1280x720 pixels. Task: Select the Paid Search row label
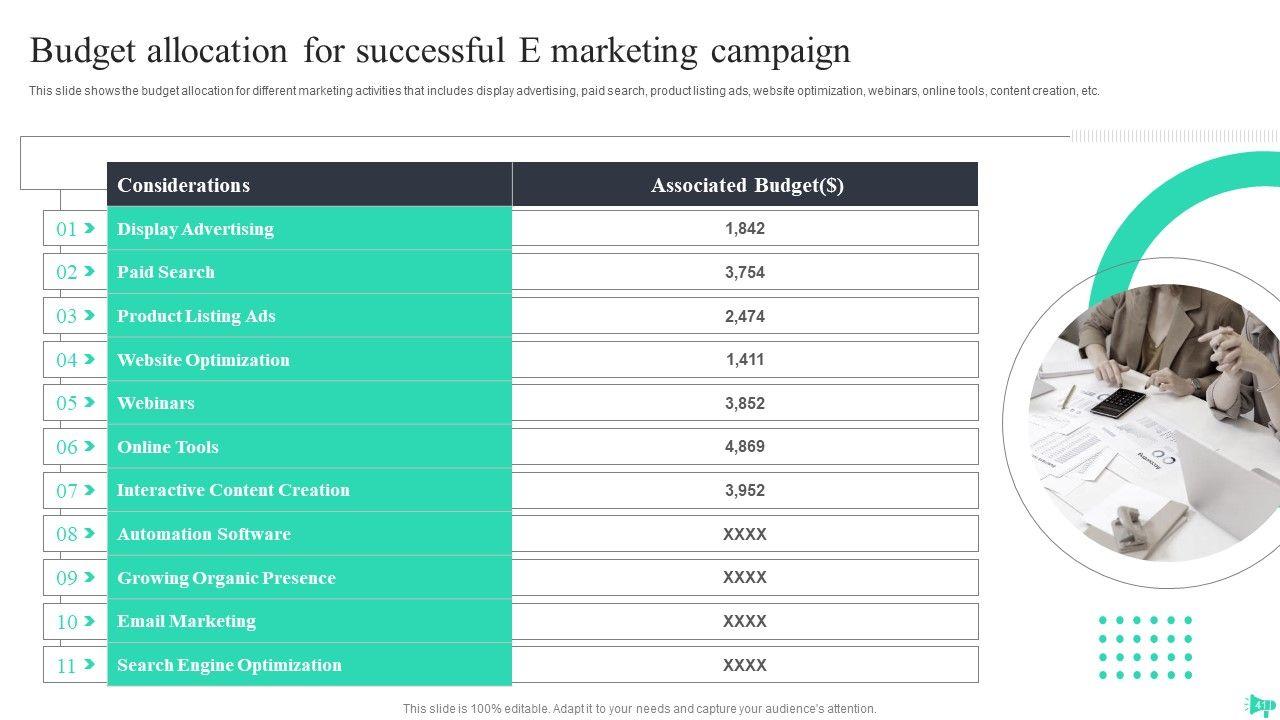(x=166, y=272)
